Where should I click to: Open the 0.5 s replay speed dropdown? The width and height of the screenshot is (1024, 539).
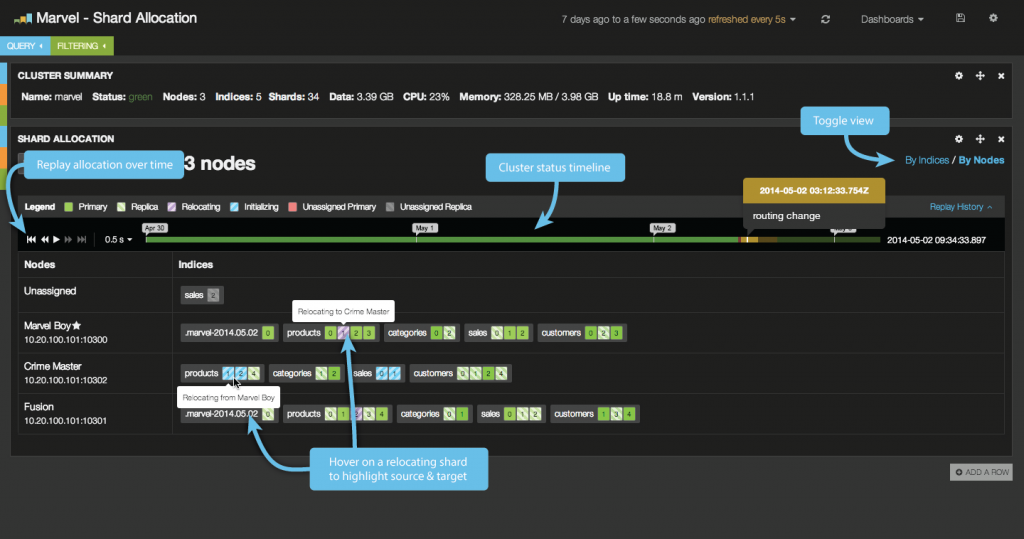(118, 240)
